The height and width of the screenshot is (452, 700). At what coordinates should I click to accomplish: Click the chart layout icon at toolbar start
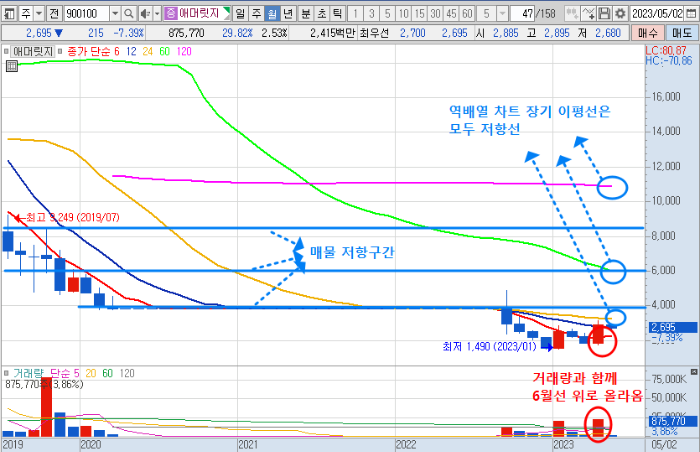click(x=9, y=13)
